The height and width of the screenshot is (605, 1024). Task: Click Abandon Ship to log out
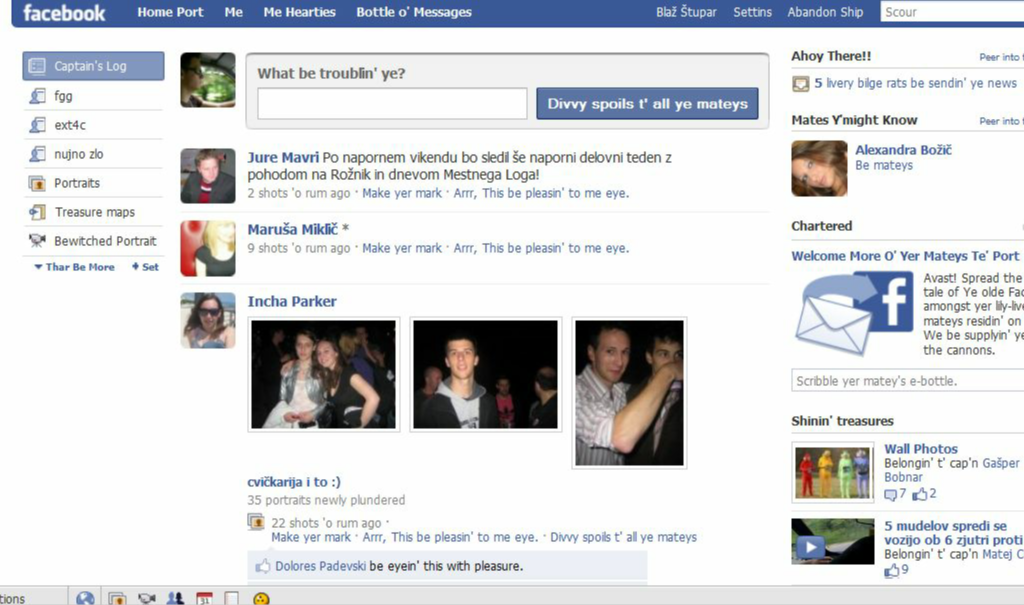[825, 12]
